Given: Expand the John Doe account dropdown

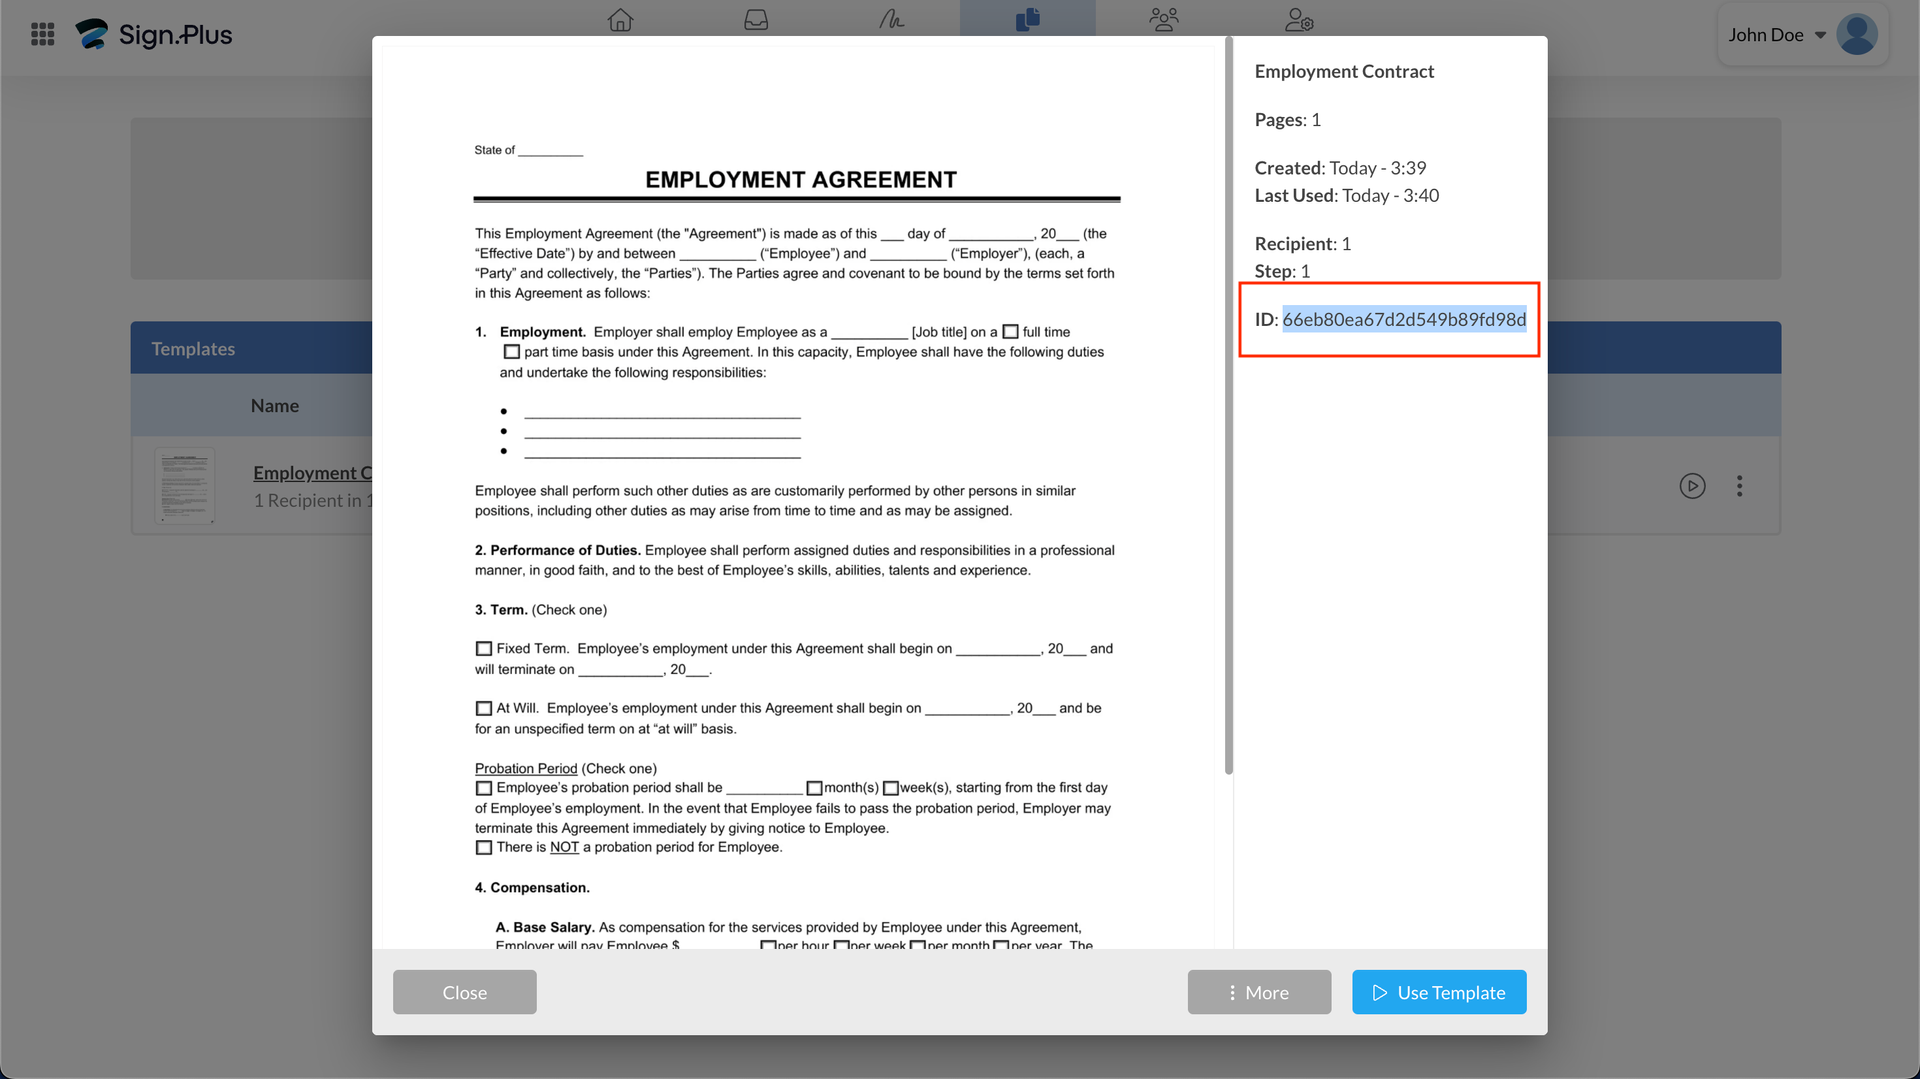Looking at the screenshot, I should (x=1820, y=35).
